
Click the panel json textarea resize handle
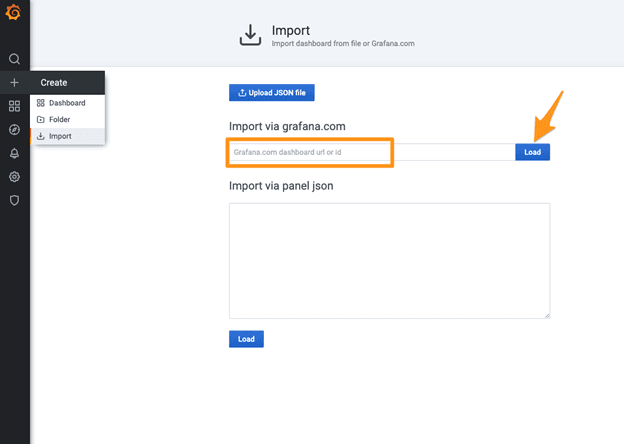click(546, 315)
